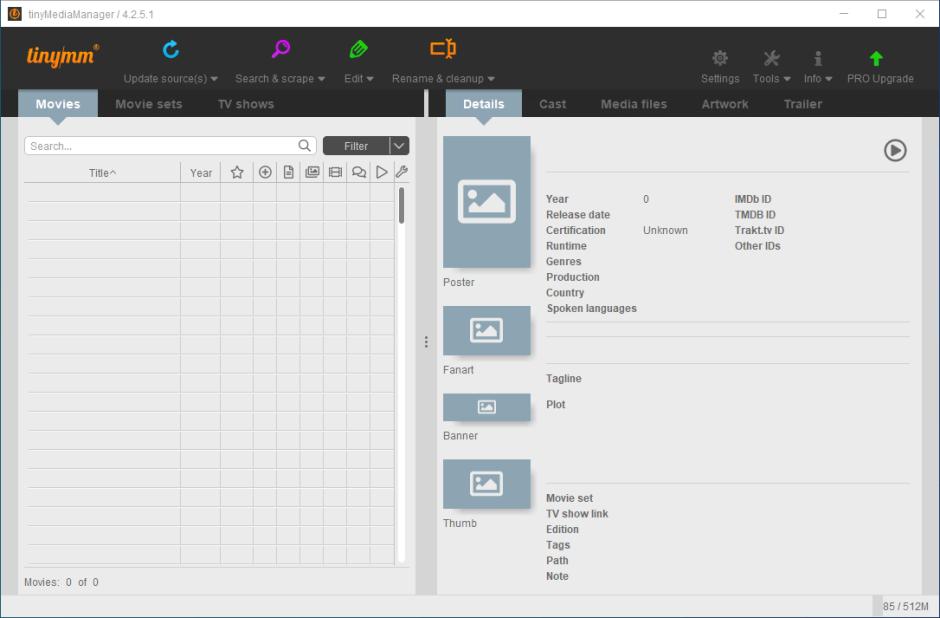Image resolution: width=940 pixels, height=618 pixels.
Task: Click the Update source(s) refresh icon
Action: (x=171, y=49)
